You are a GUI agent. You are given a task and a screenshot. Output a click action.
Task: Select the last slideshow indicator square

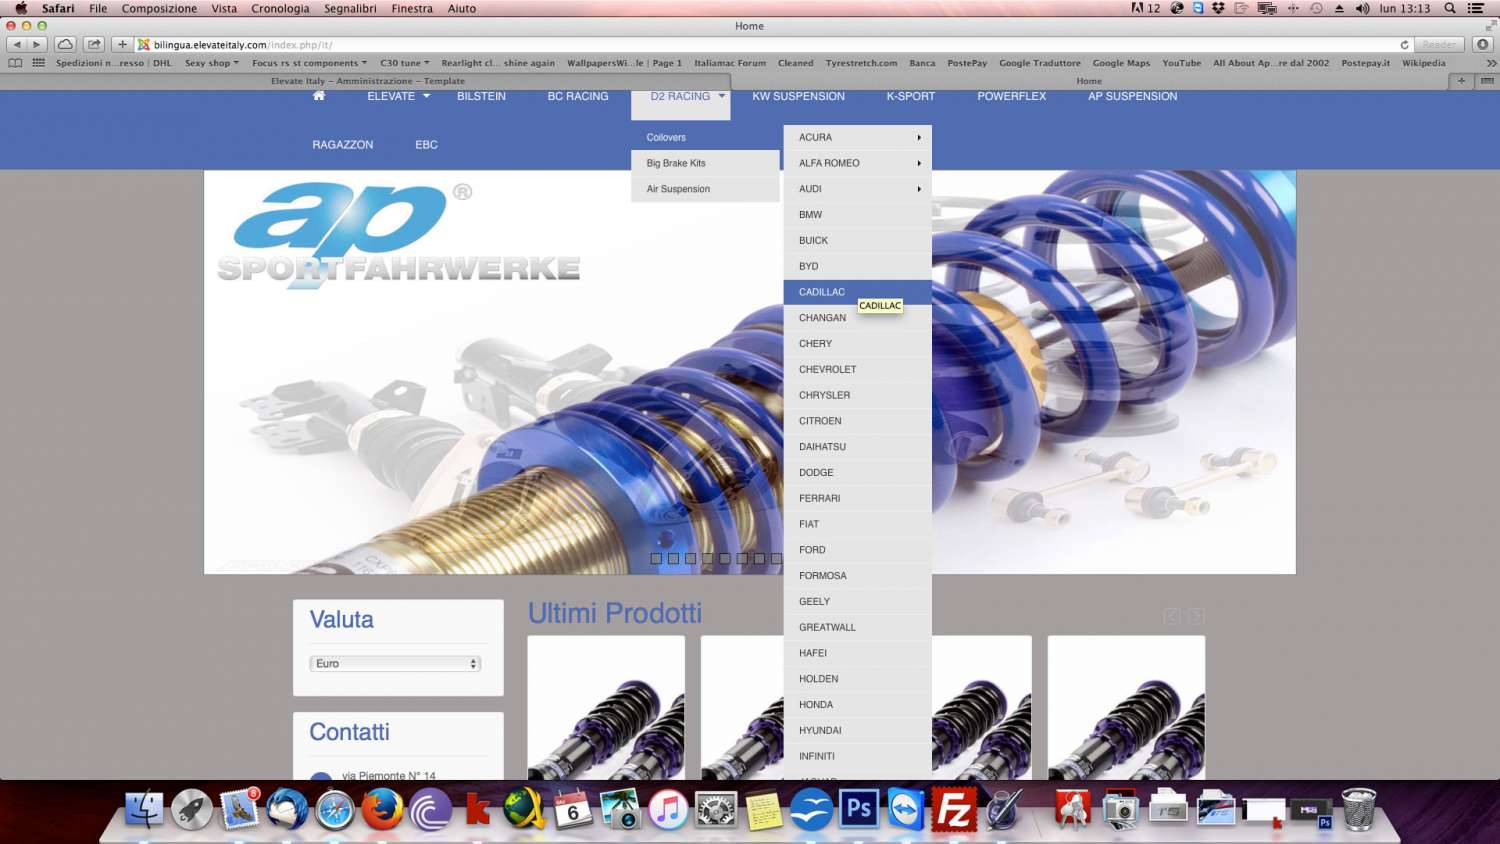pos(776,559)
